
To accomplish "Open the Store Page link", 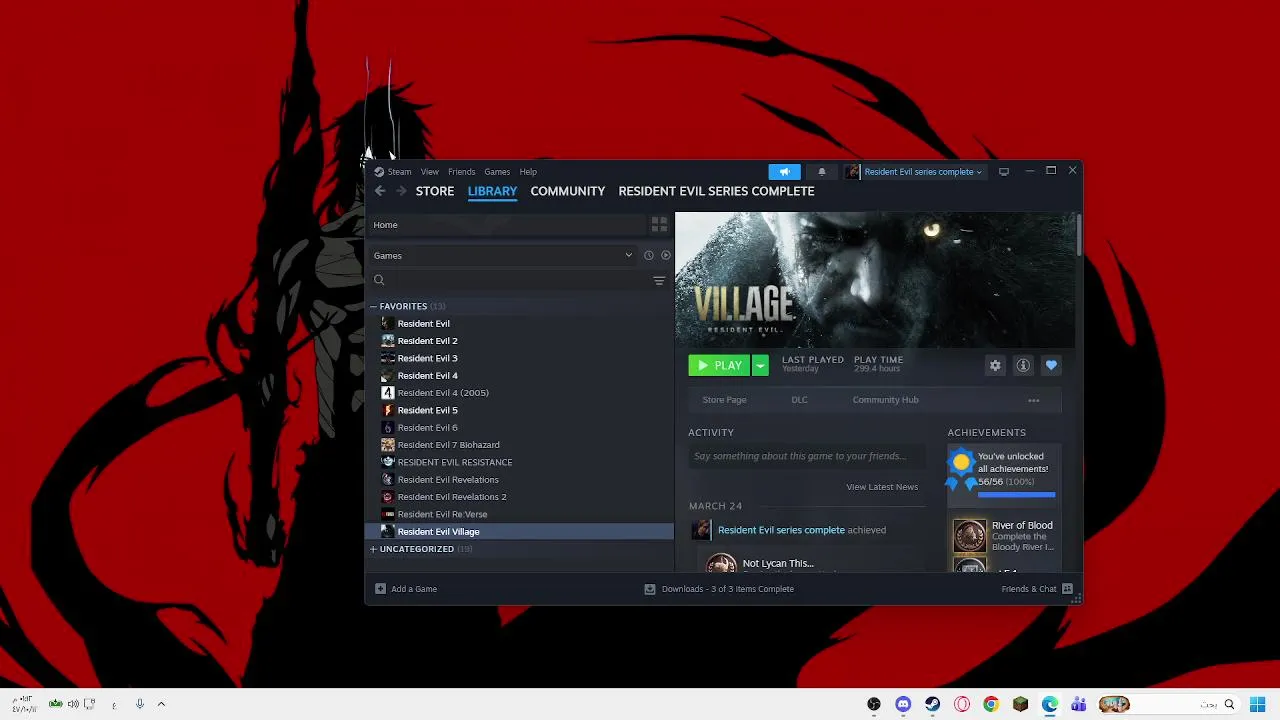I will (724, 400).
